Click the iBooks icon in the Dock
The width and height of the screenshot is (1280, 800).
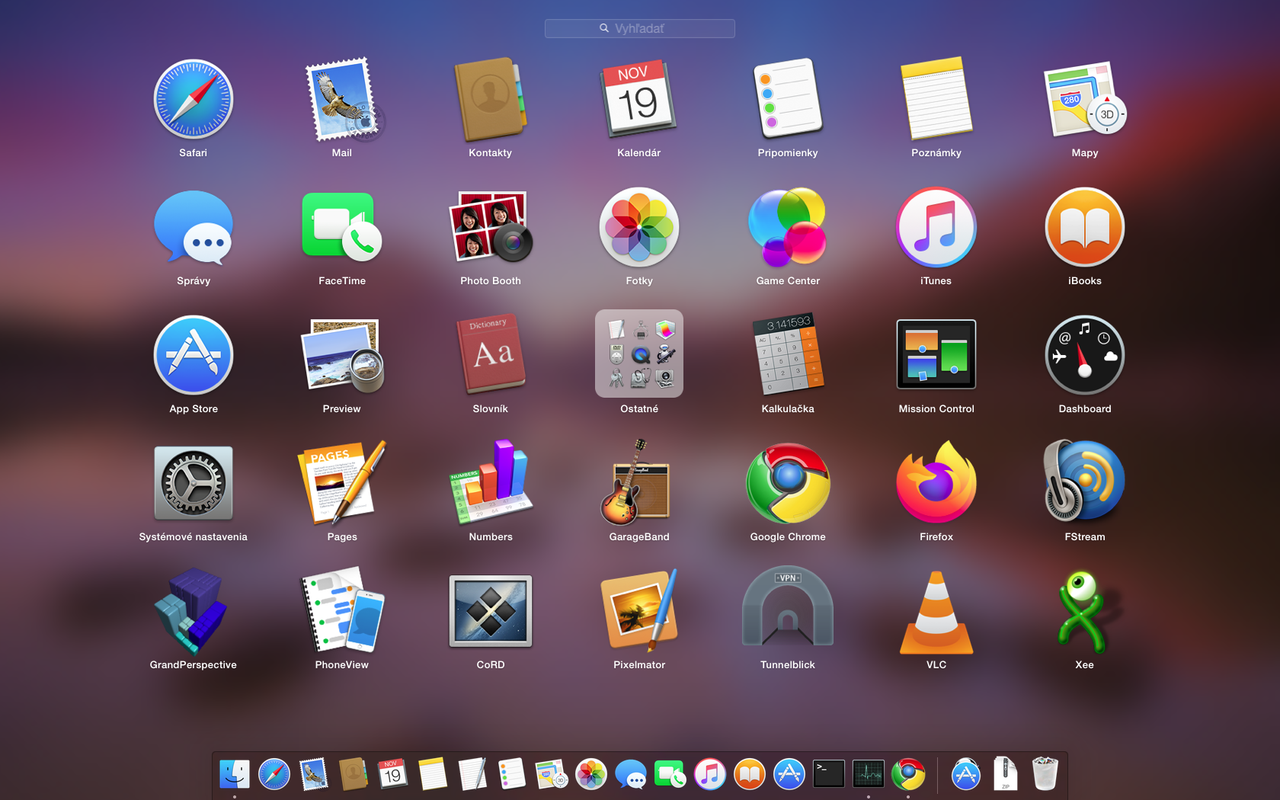749,773
